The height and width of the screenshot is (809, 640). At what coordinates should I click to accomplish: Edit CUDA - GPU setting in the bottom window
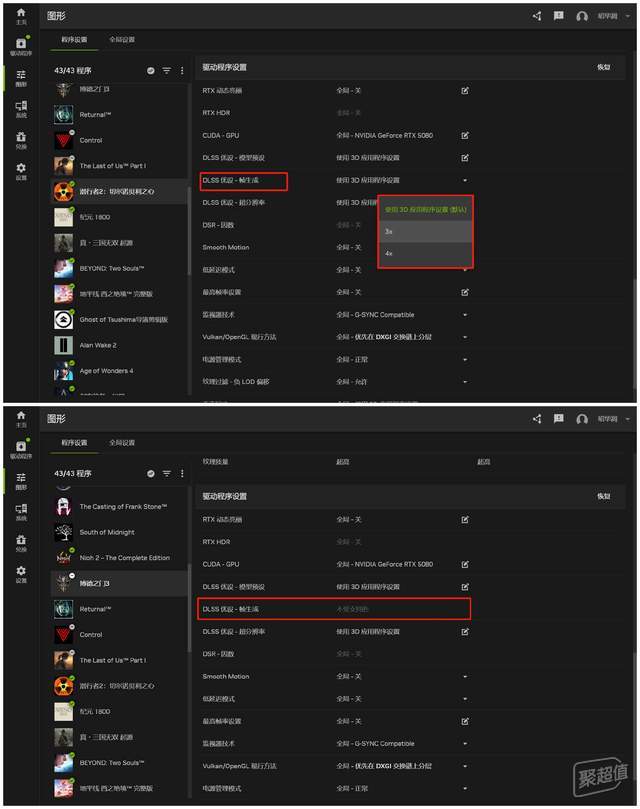(x=465, y=564)
